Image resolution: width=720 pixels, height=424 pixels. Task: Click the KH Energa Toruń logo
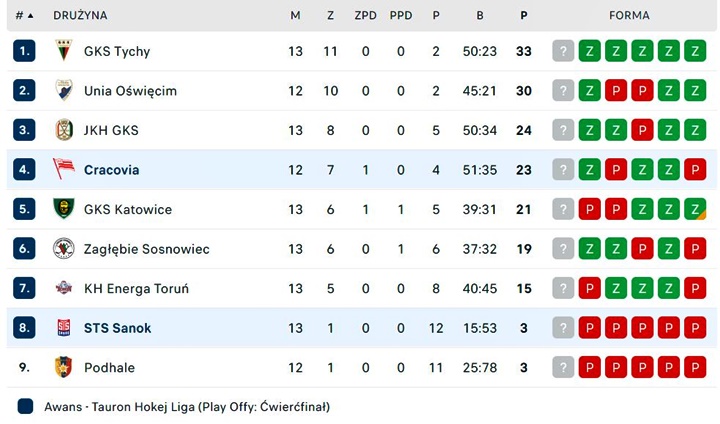[x=64, y=288]
